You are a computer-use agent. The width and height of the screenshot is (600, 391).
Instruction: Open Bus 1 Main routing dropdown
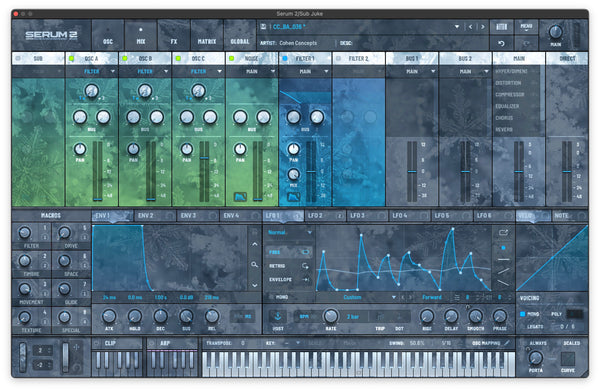point(412,72)
